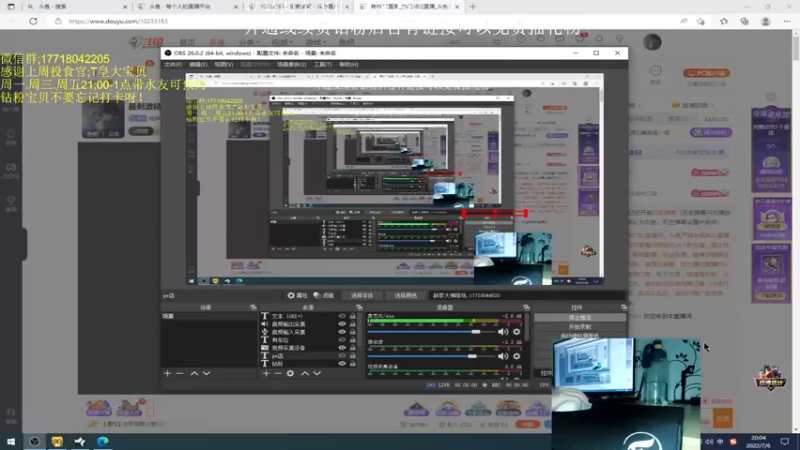Viewport: 800px width, 450px height.
Task: Toggle visibility of 音频输入采集 source
Action: pos(342,332)
